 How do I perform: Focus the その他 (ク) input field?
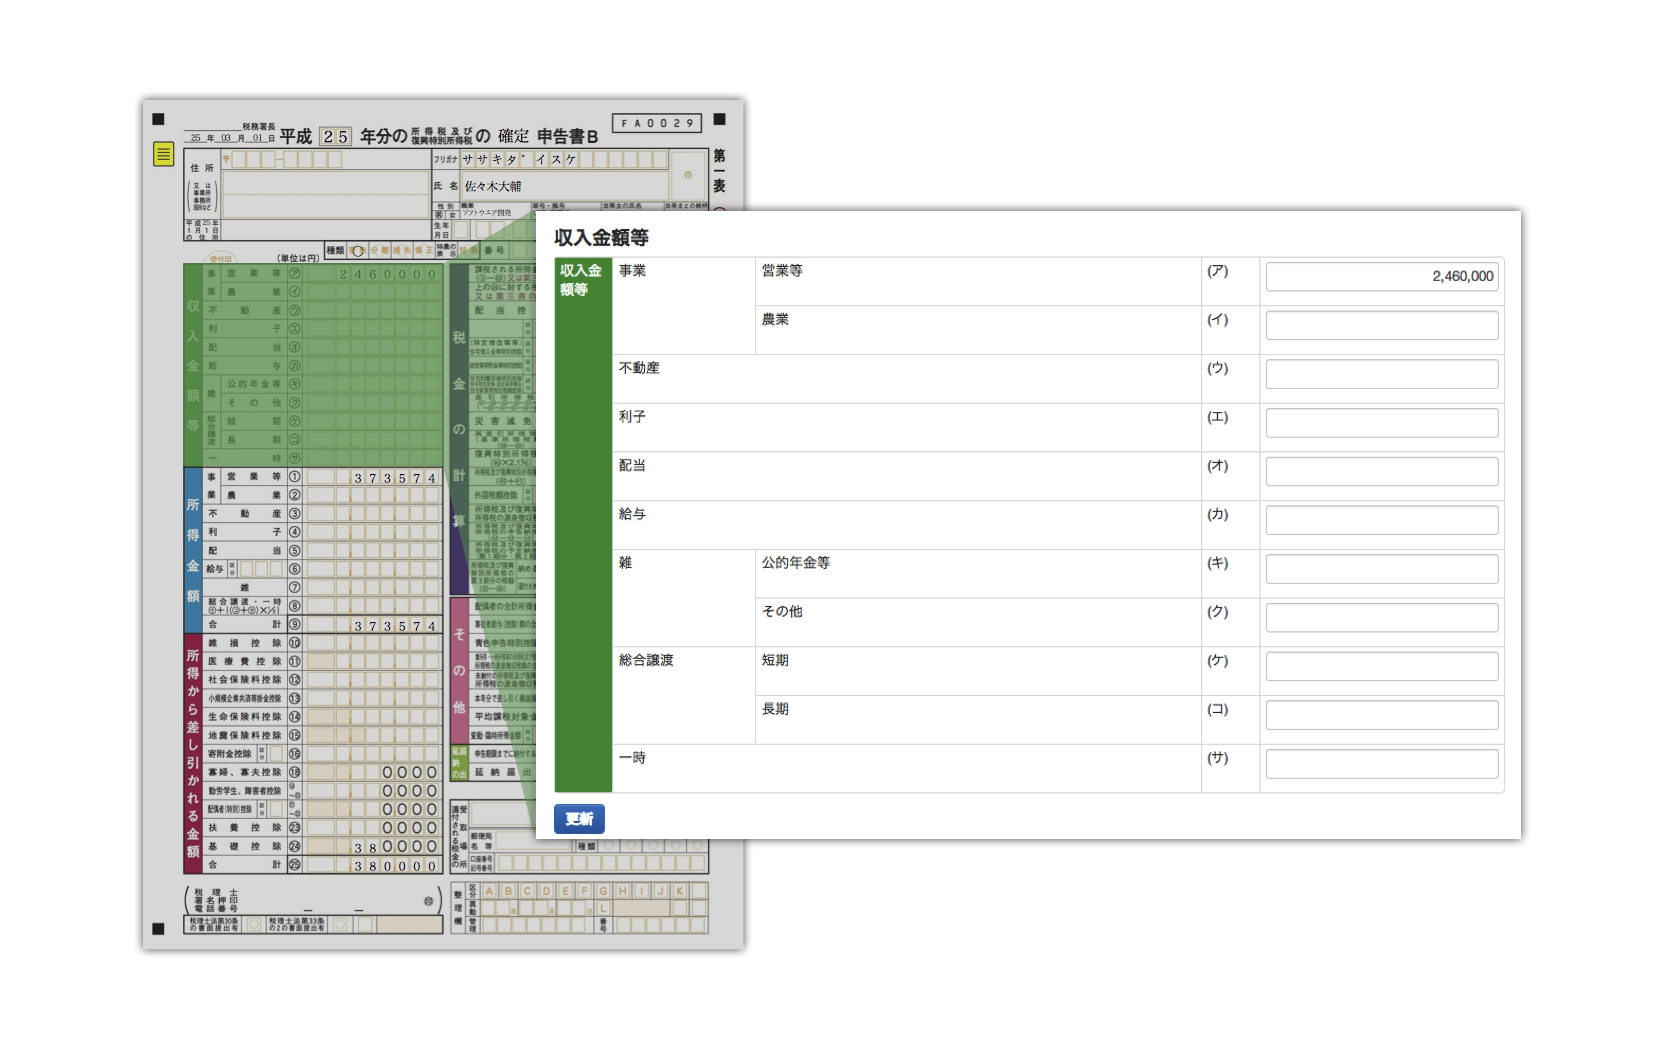tap(1381, 617)
